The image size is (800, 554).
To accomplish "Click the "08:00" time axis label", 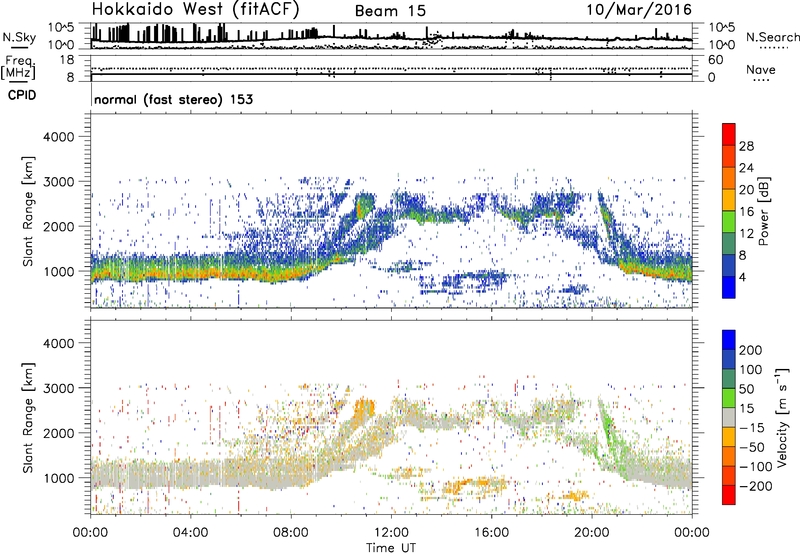I will pyautogui.click(x=291, y=533).
